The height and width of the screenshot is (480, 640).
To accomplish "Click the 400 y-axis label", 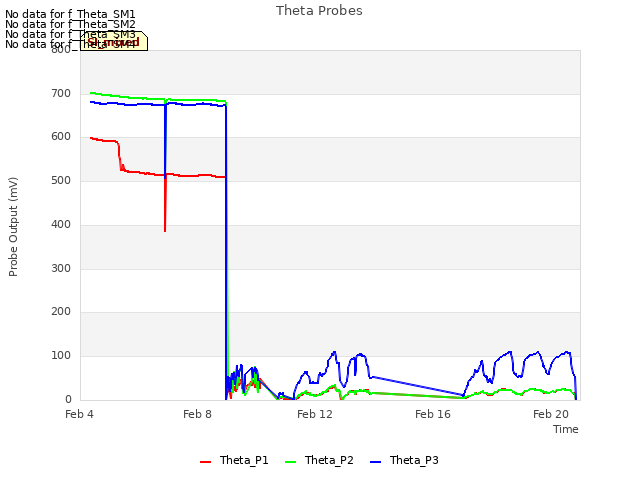I will [61, 224].
